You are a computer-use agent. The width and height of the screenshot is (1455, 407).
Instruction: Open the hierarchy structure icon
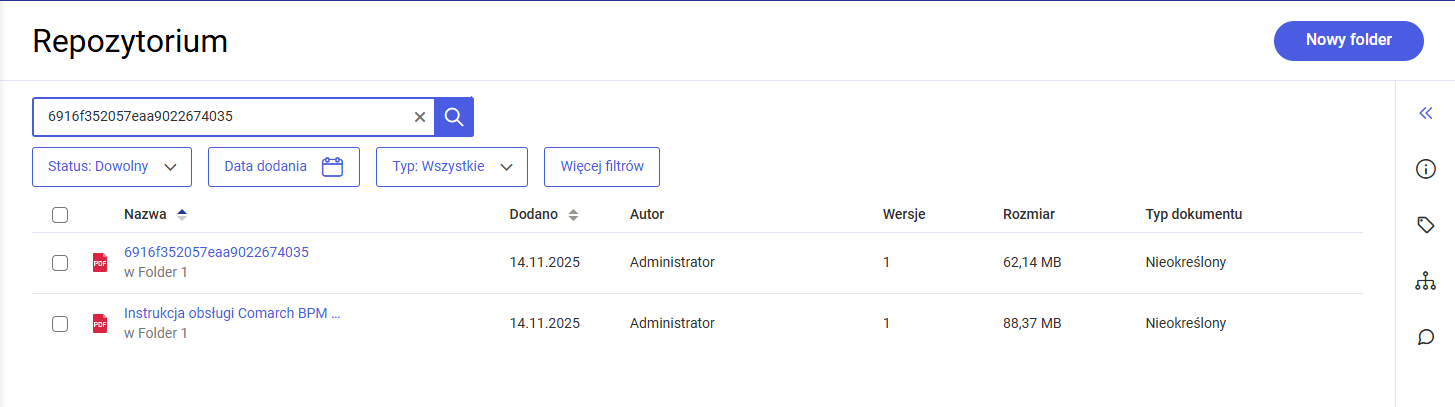click(x=1426, y=282)
